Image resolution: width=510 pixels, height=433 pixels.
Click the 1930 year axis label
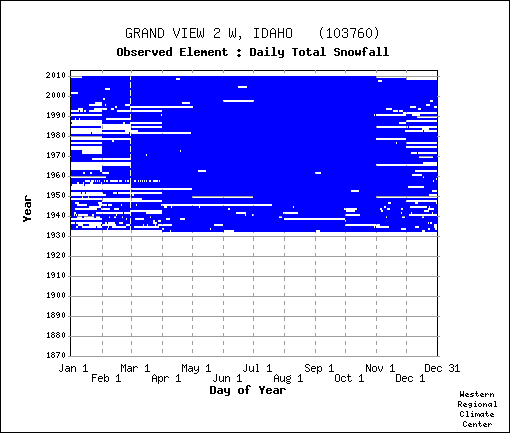pos(56,236)
